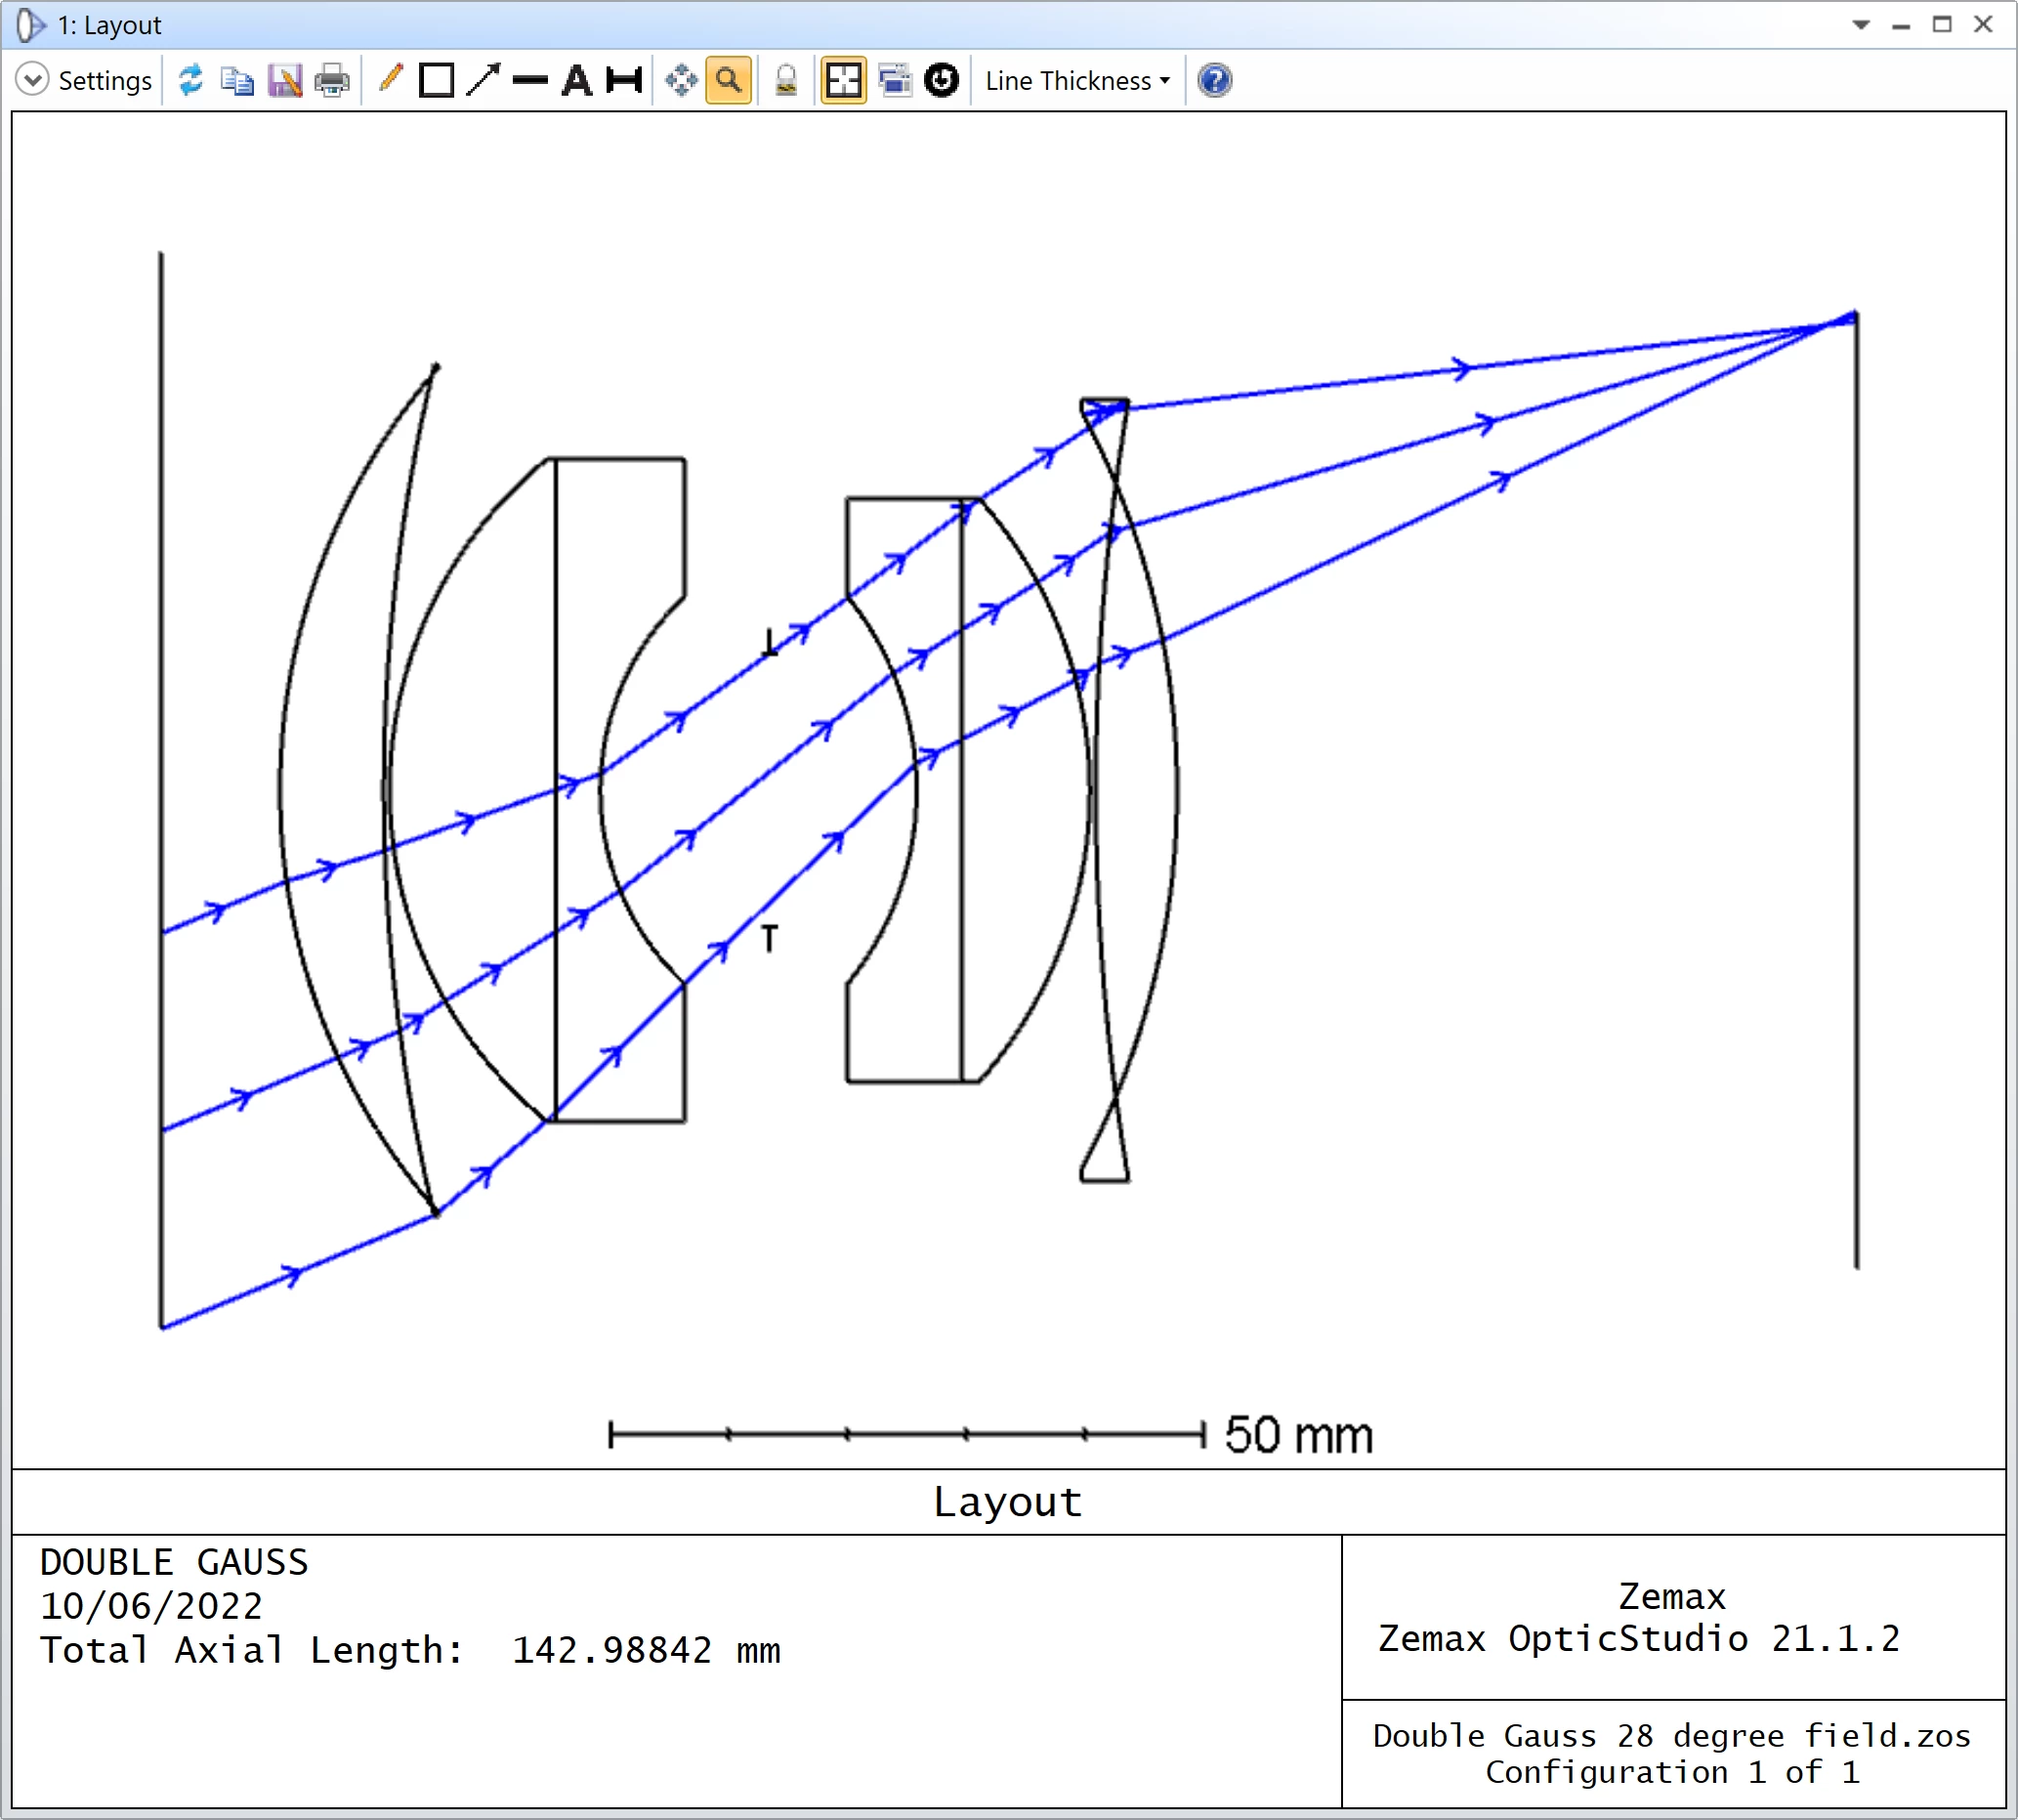This screenshot has width=2018, height=1820.
Task: Select the Zoom magnifier tool
Action: click(727, 80)
